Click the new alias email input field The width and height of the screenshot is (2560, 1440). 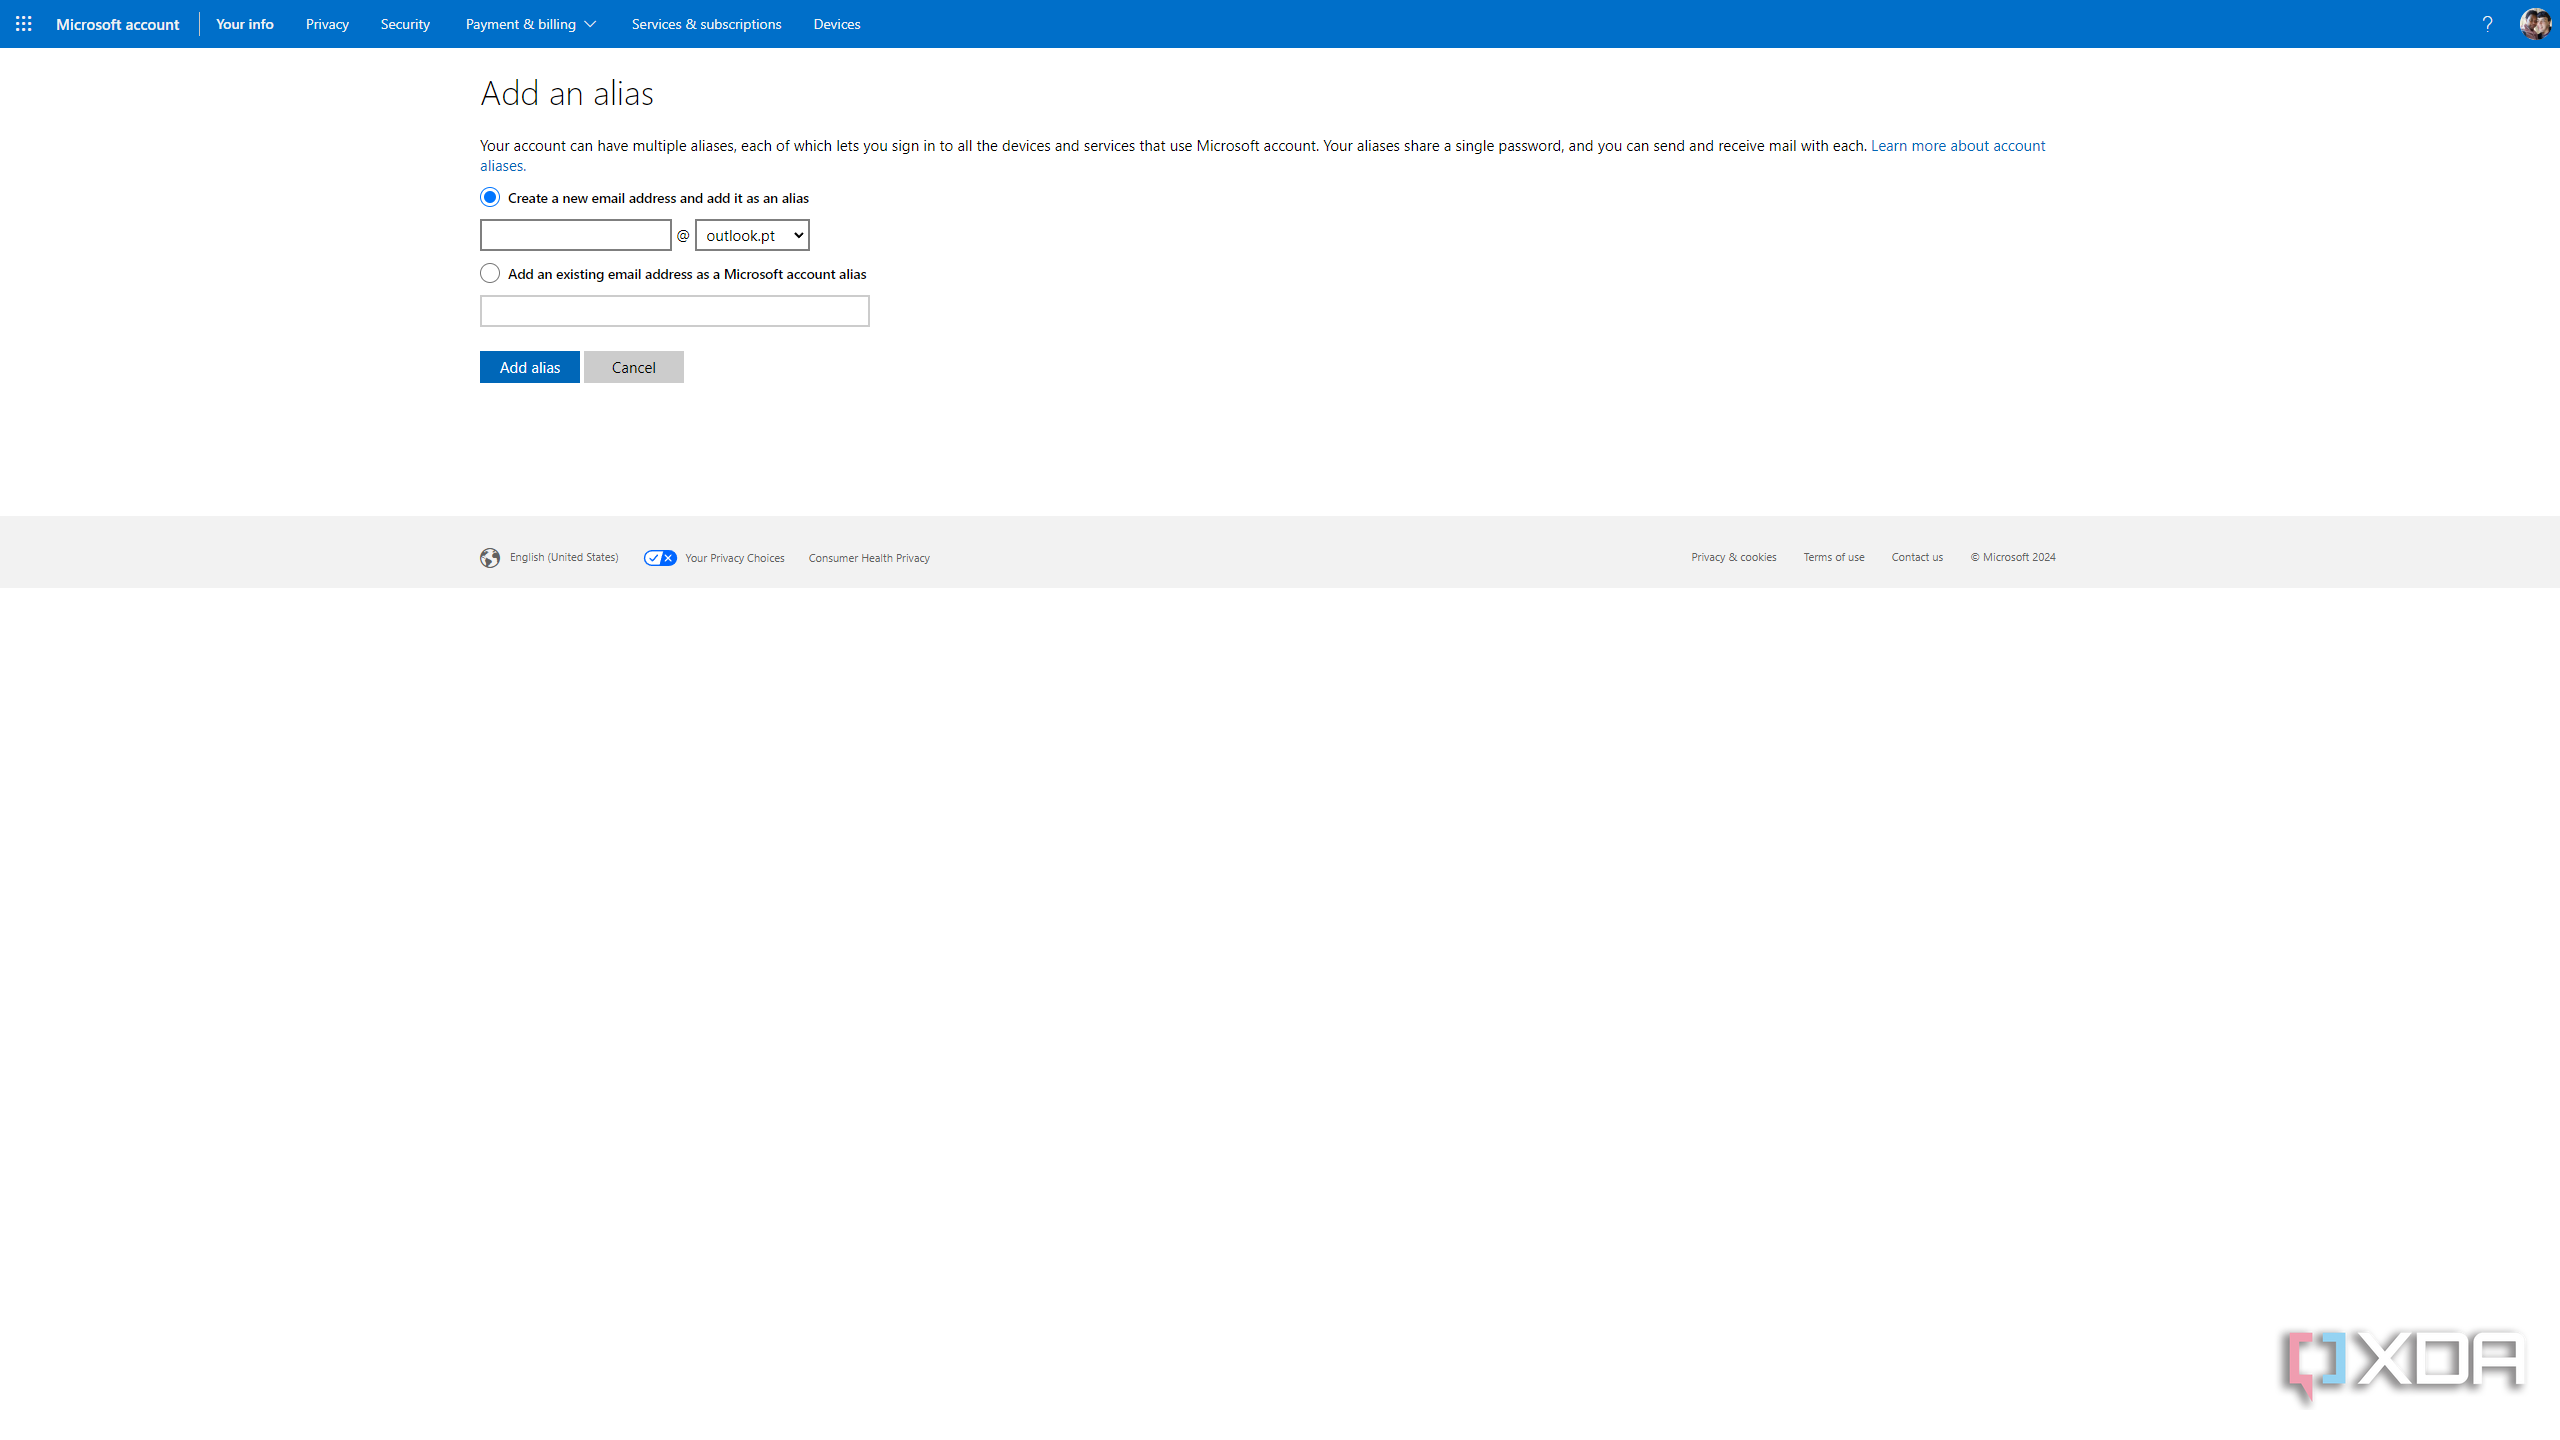click(x=575, y=235)
